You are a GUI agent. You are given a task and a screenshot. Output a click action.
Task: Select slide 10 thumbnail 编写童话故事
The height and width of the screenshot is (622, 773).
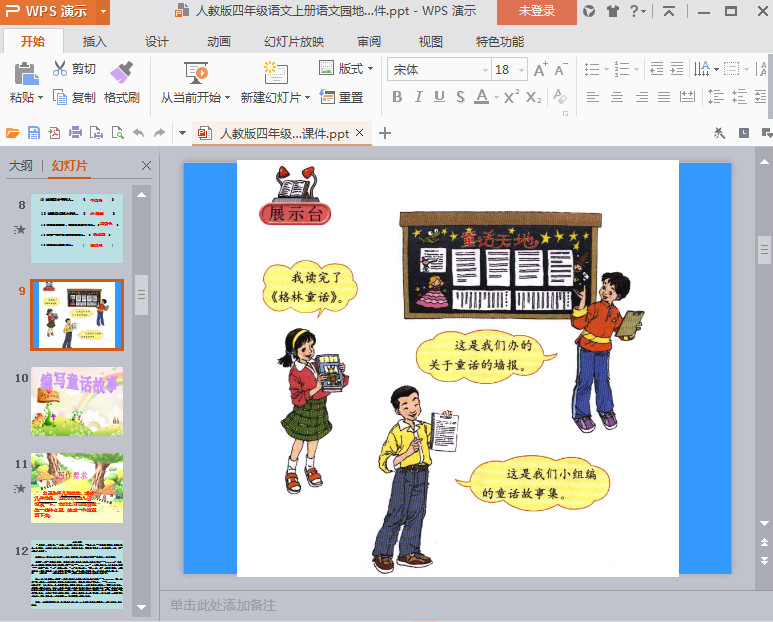point(77,401)
